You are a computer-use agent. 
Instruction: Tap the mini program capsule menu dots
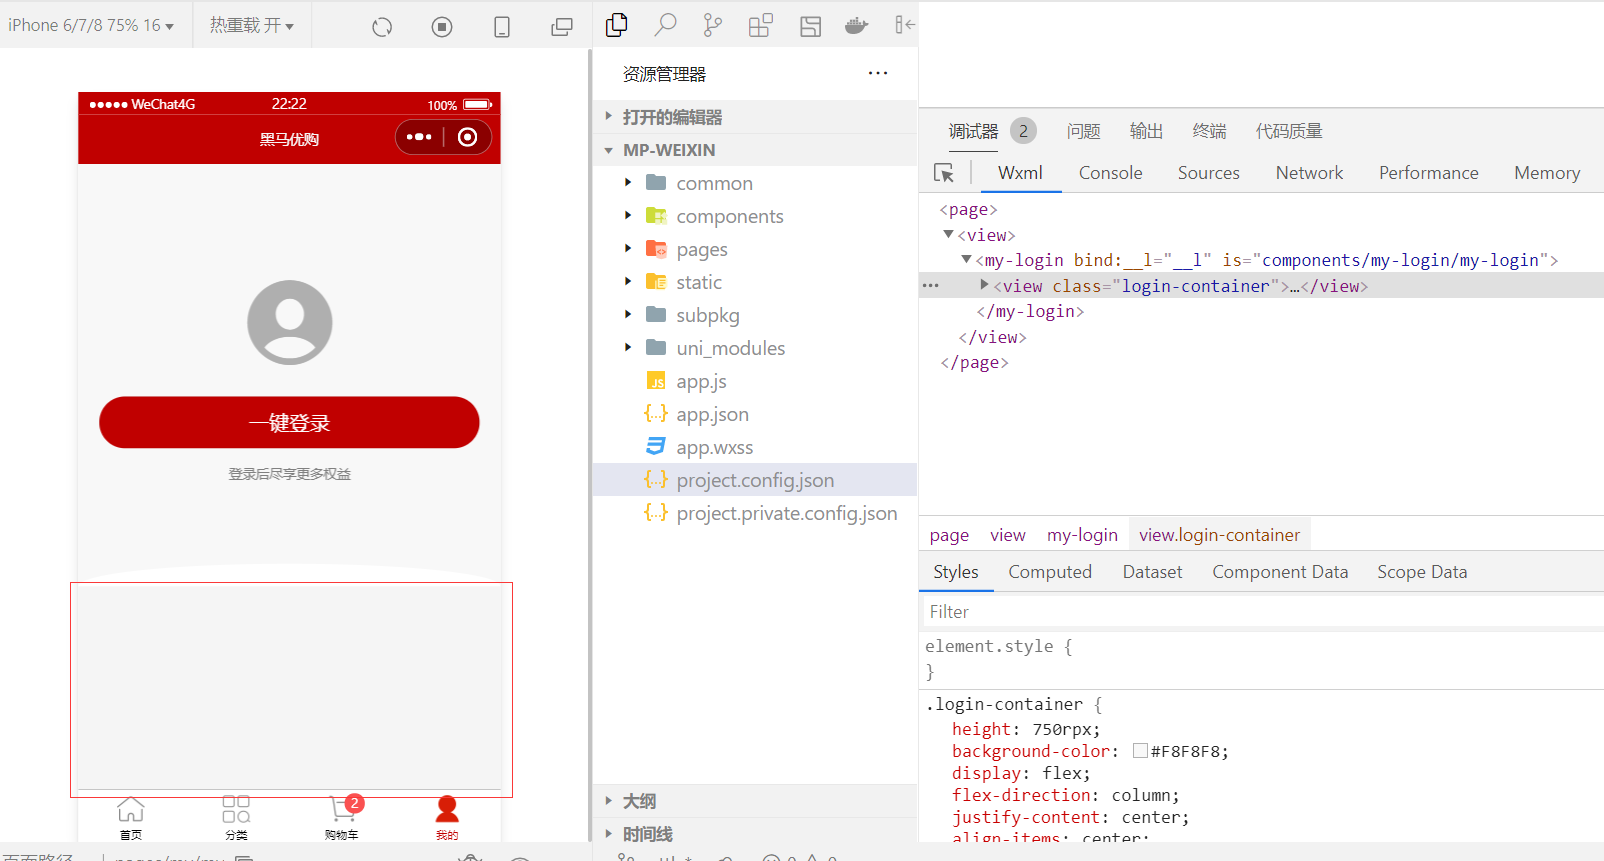[420, 137]
